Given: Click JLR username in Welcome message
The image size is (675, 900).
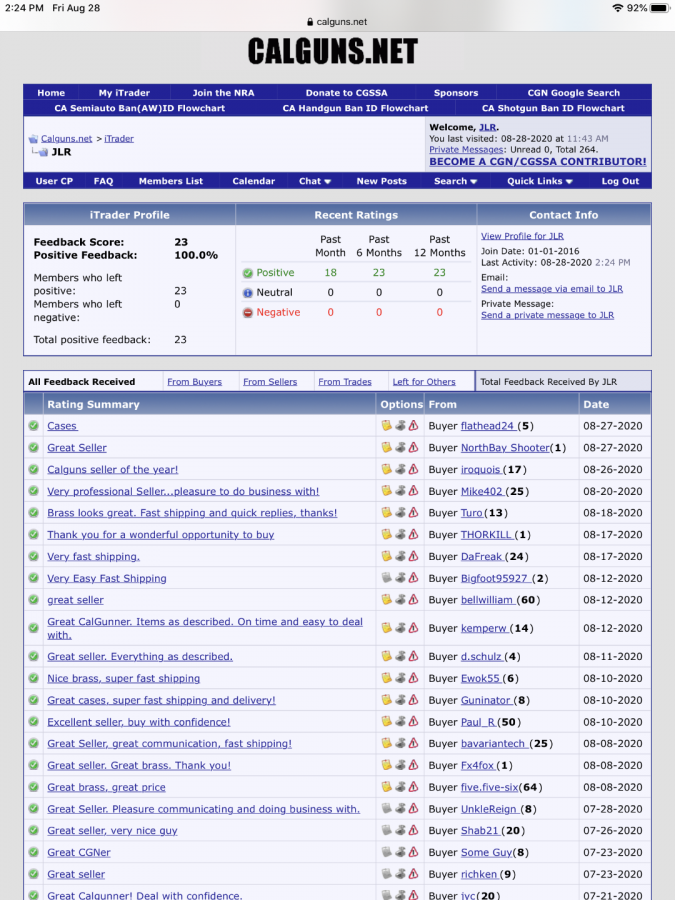Looking at the screenshot, I should click(487, 127).
